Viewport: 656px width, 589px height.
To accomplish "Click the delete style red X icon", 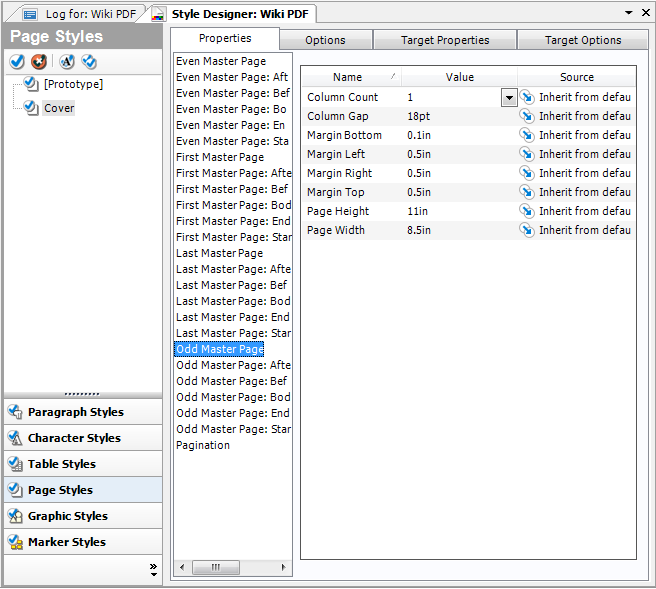I will (x=40, y=62).
